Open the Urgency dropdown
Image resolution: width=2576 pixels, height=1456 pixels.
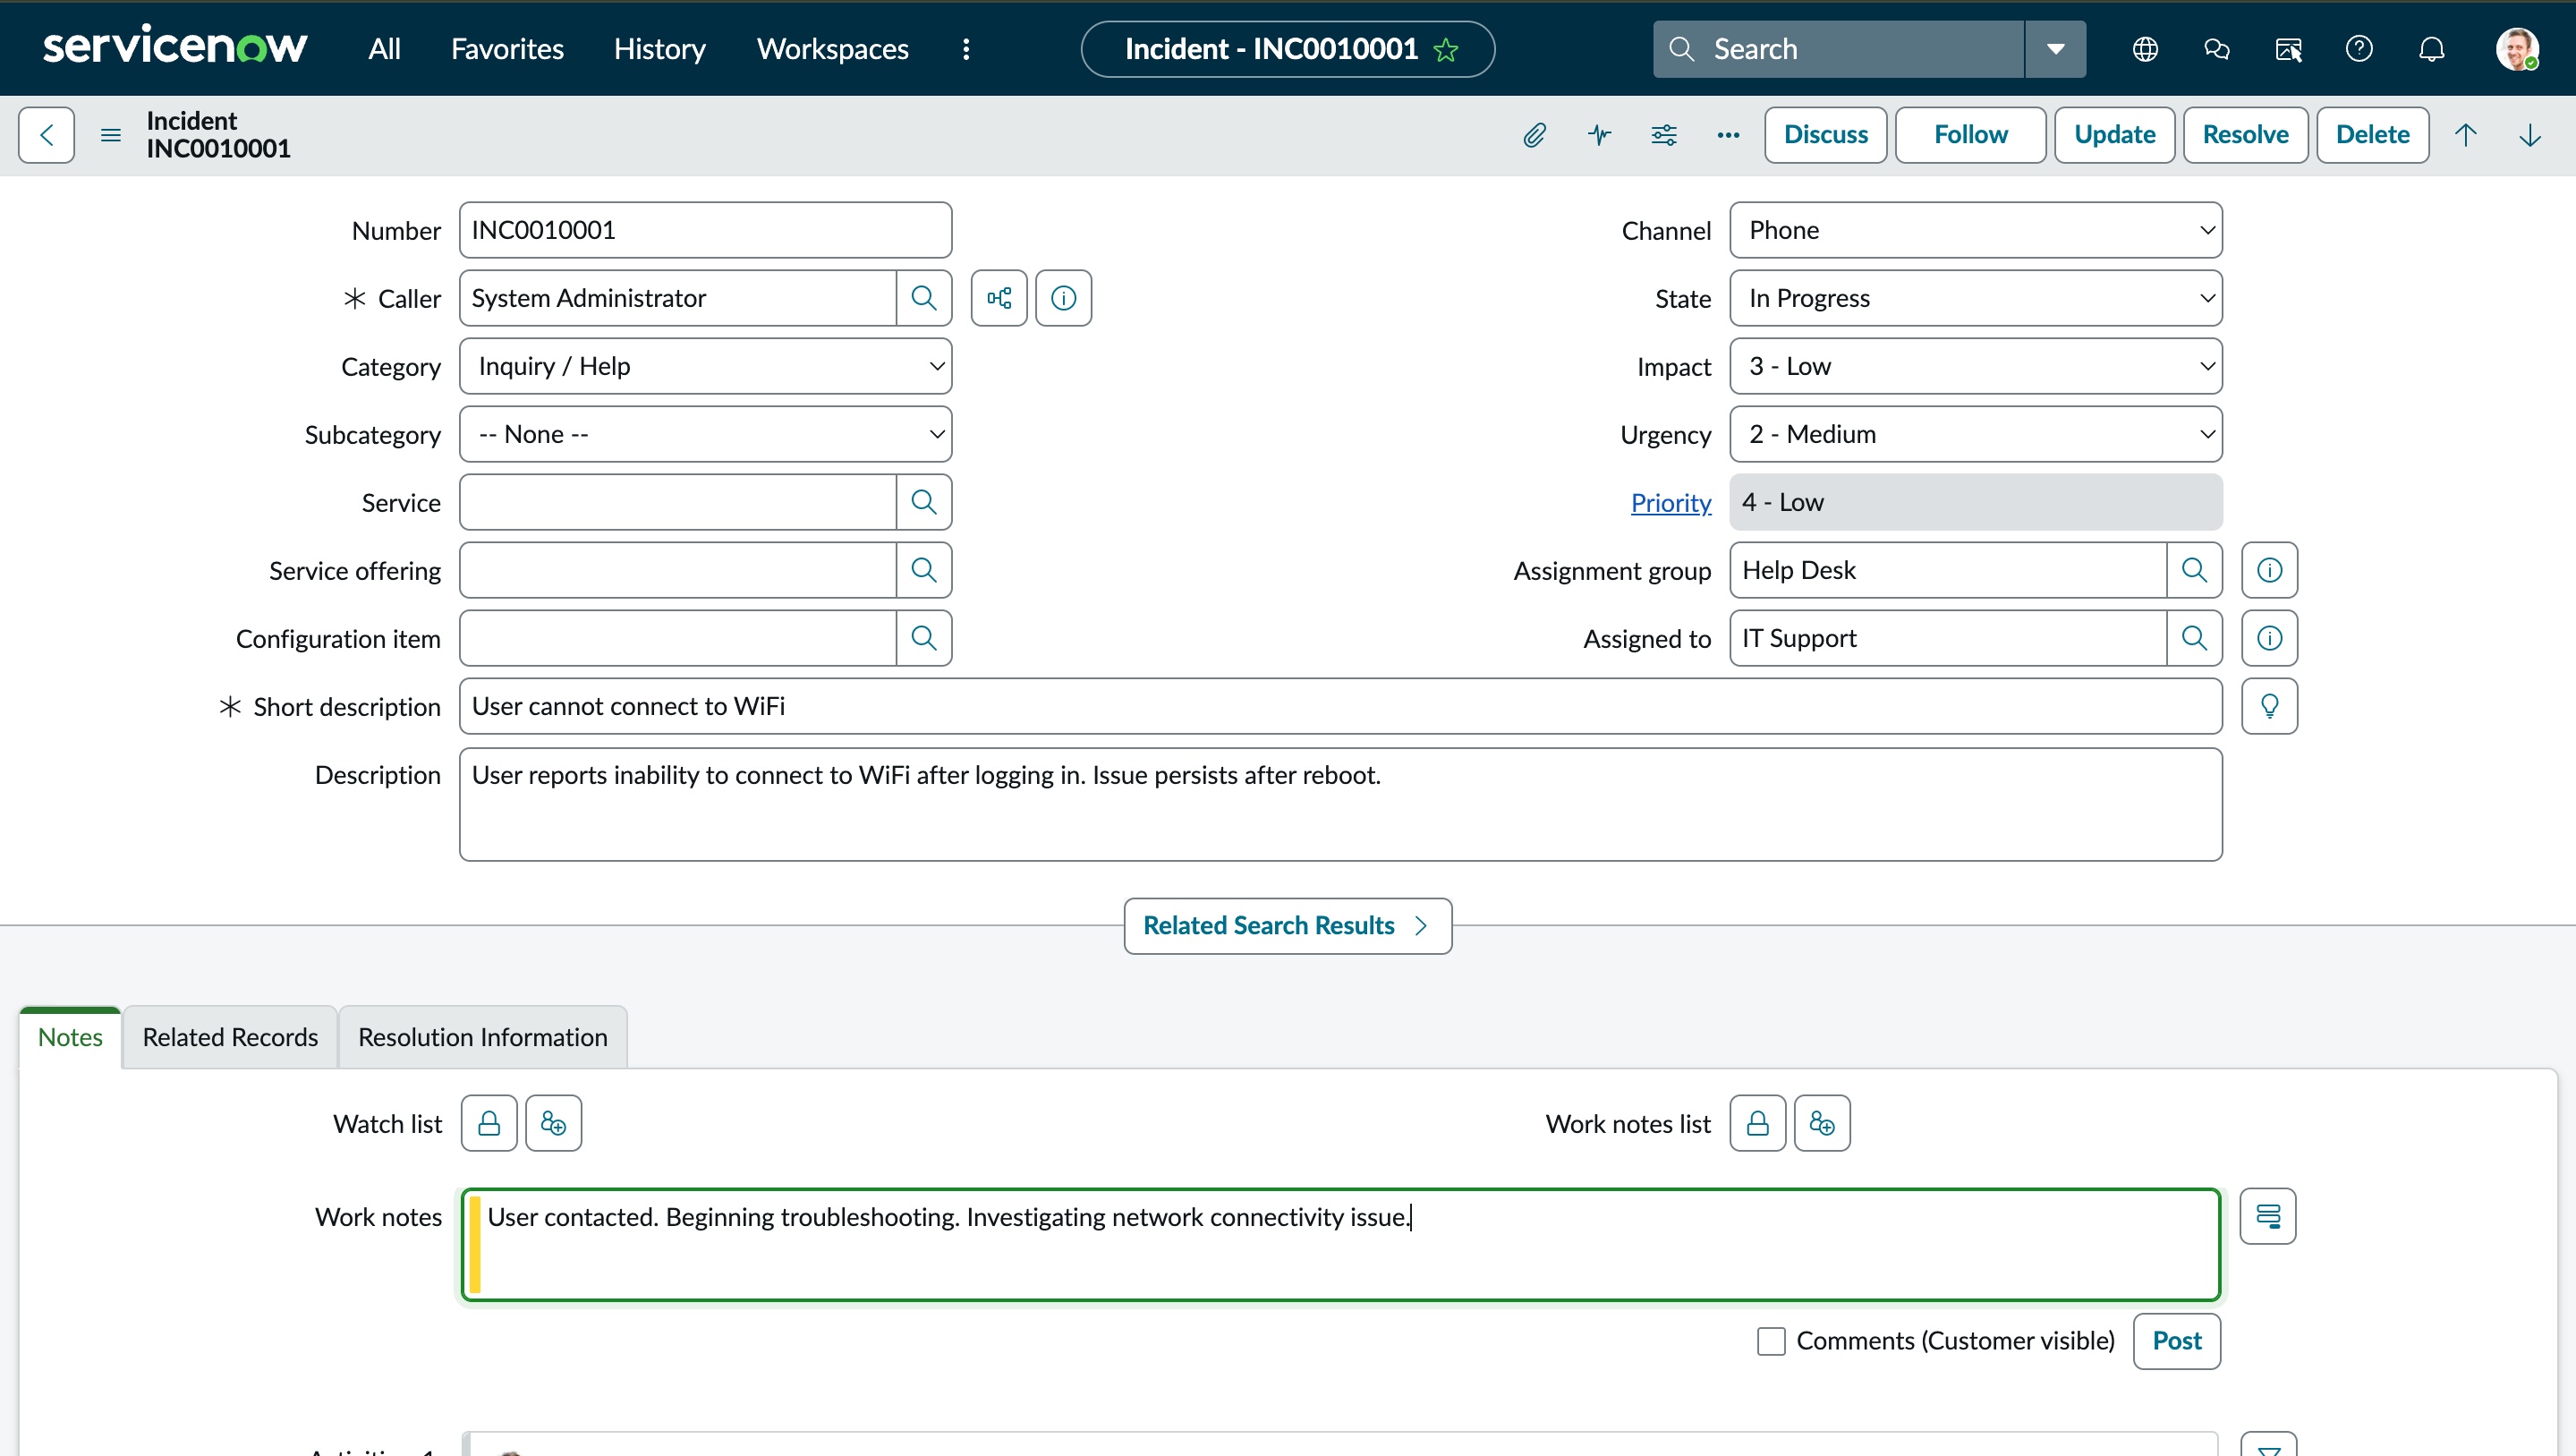(1975, 434)
